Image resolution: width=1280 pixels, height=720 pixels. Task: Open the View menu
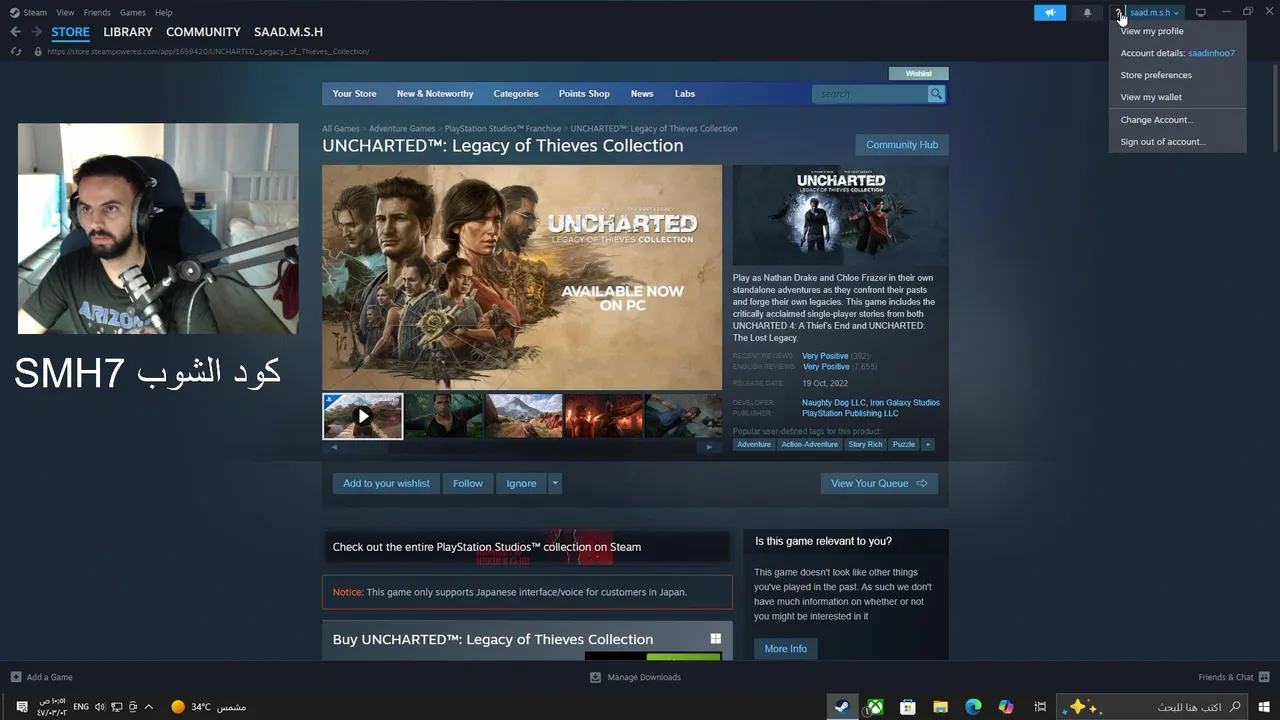click(65, 12)
